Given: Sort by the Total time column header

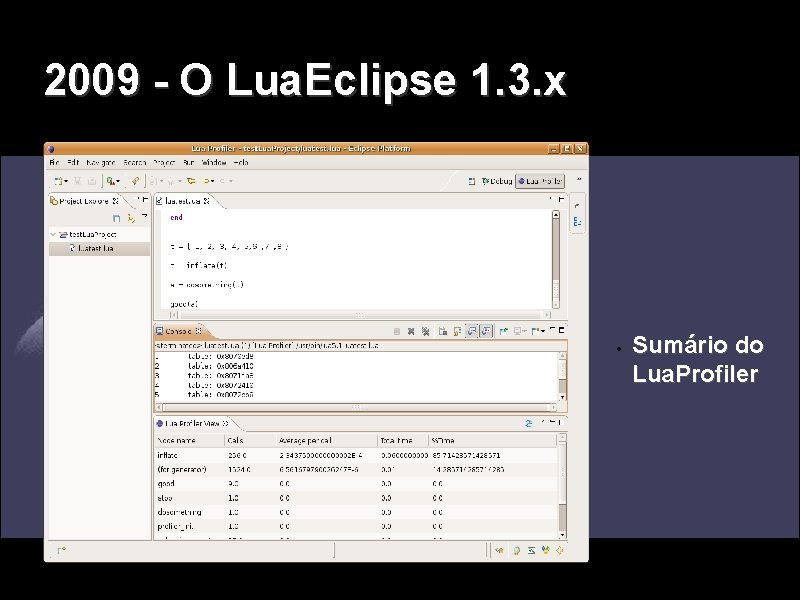Looking at the screenshot, I should pyautogui.click(x=403, y=440).
